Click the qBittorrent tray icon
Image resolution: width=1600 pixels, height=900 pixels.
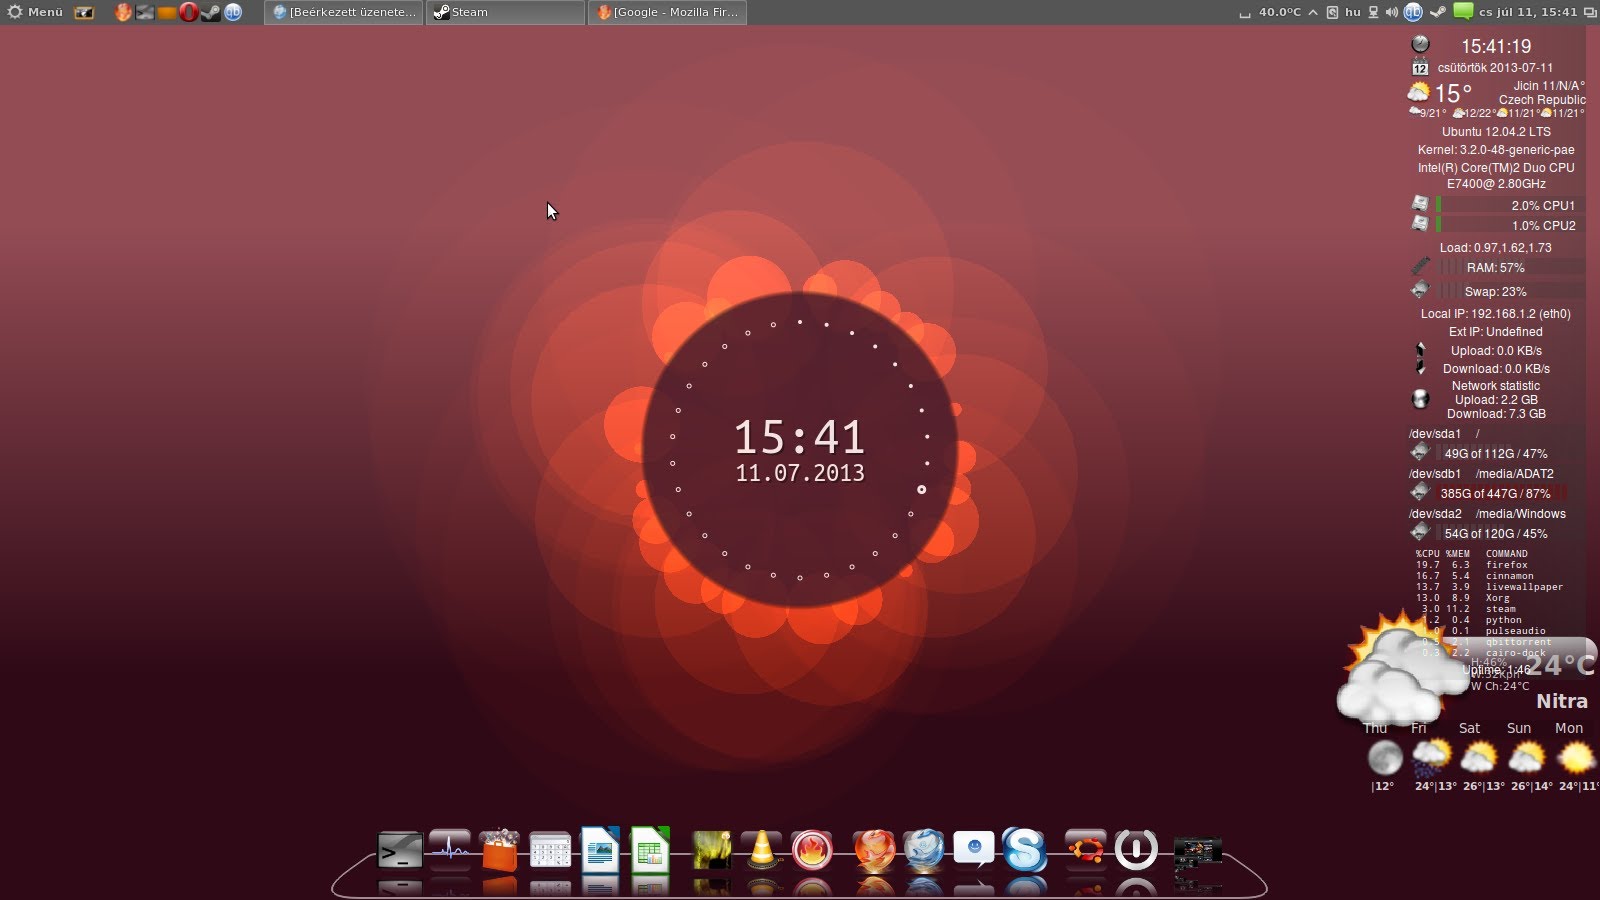[1413, 12]
